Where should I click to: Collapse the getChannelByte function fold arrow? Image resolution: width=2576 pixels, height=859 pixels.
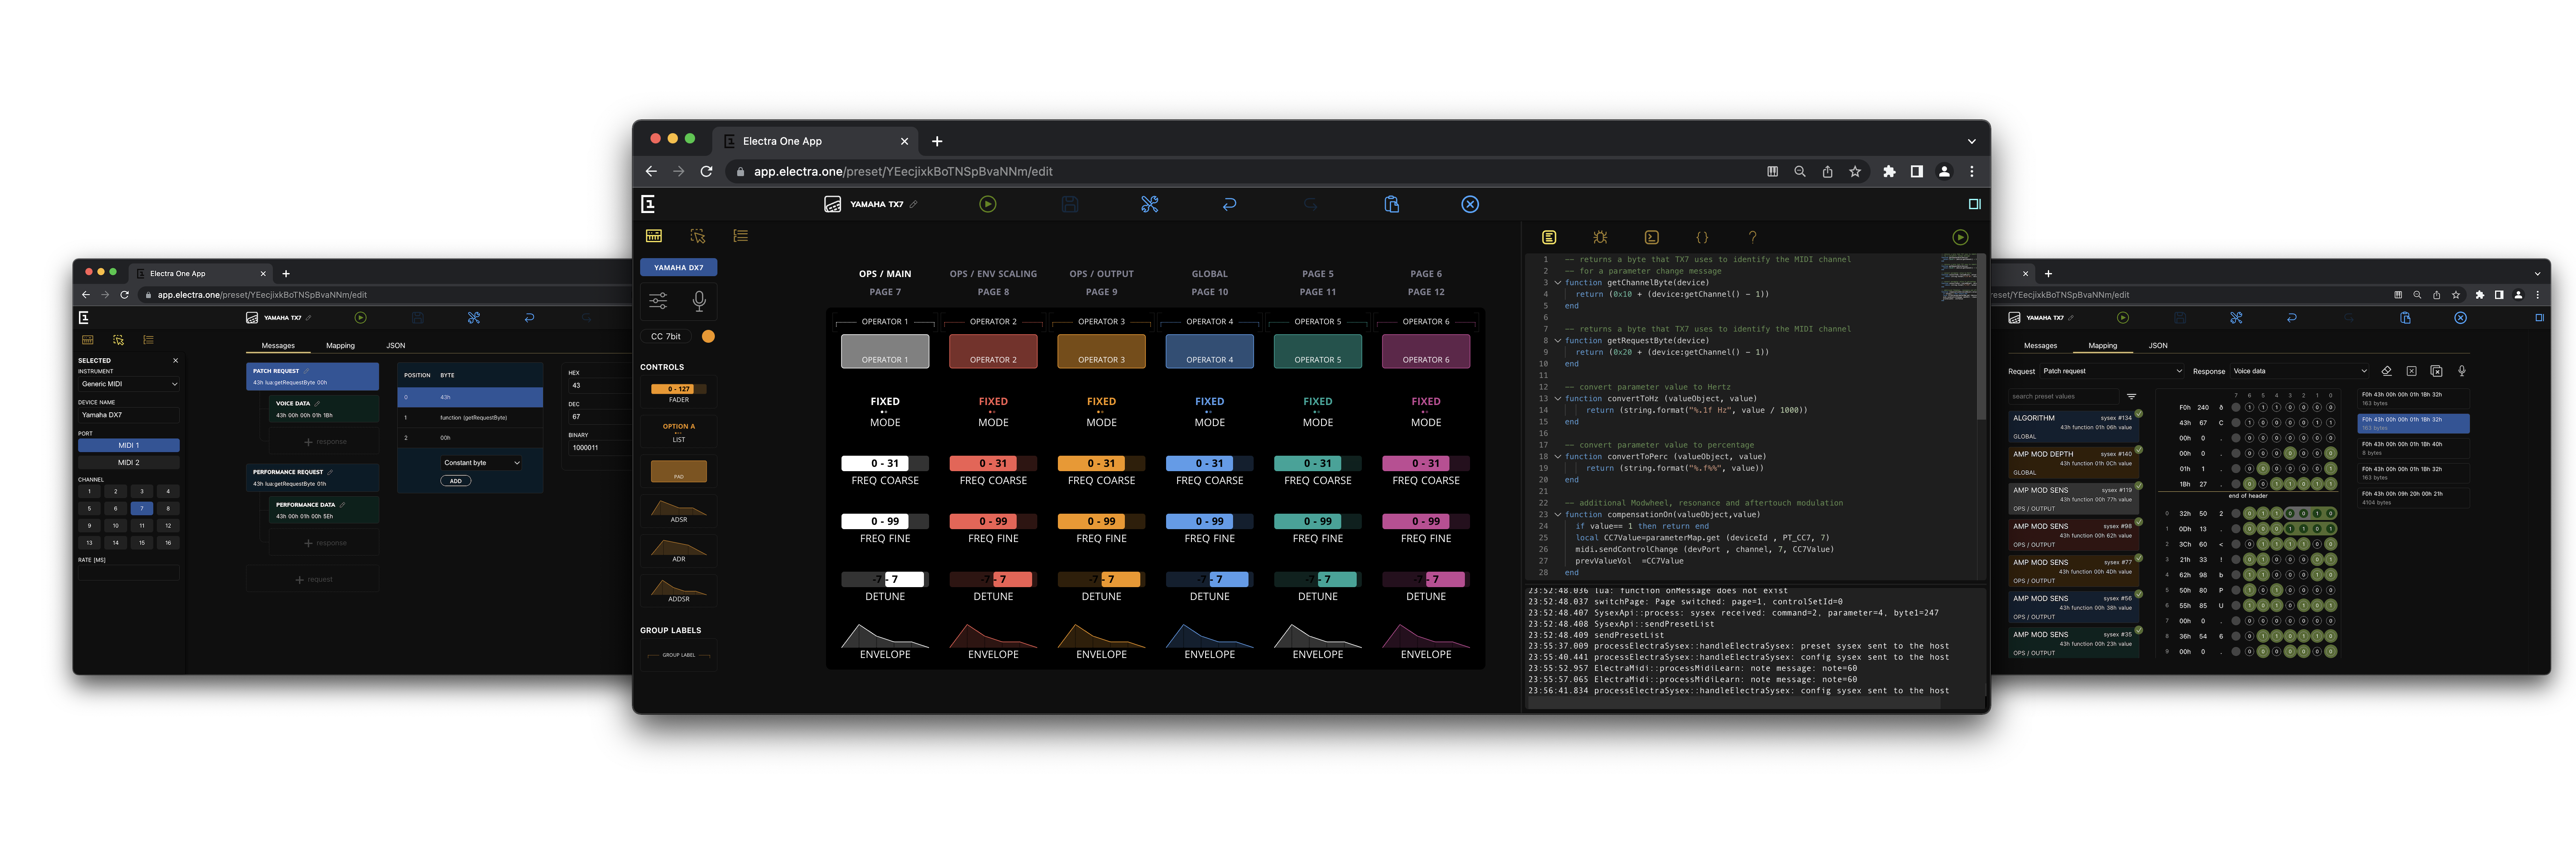pyautogui.click(x=1557, y=283)
